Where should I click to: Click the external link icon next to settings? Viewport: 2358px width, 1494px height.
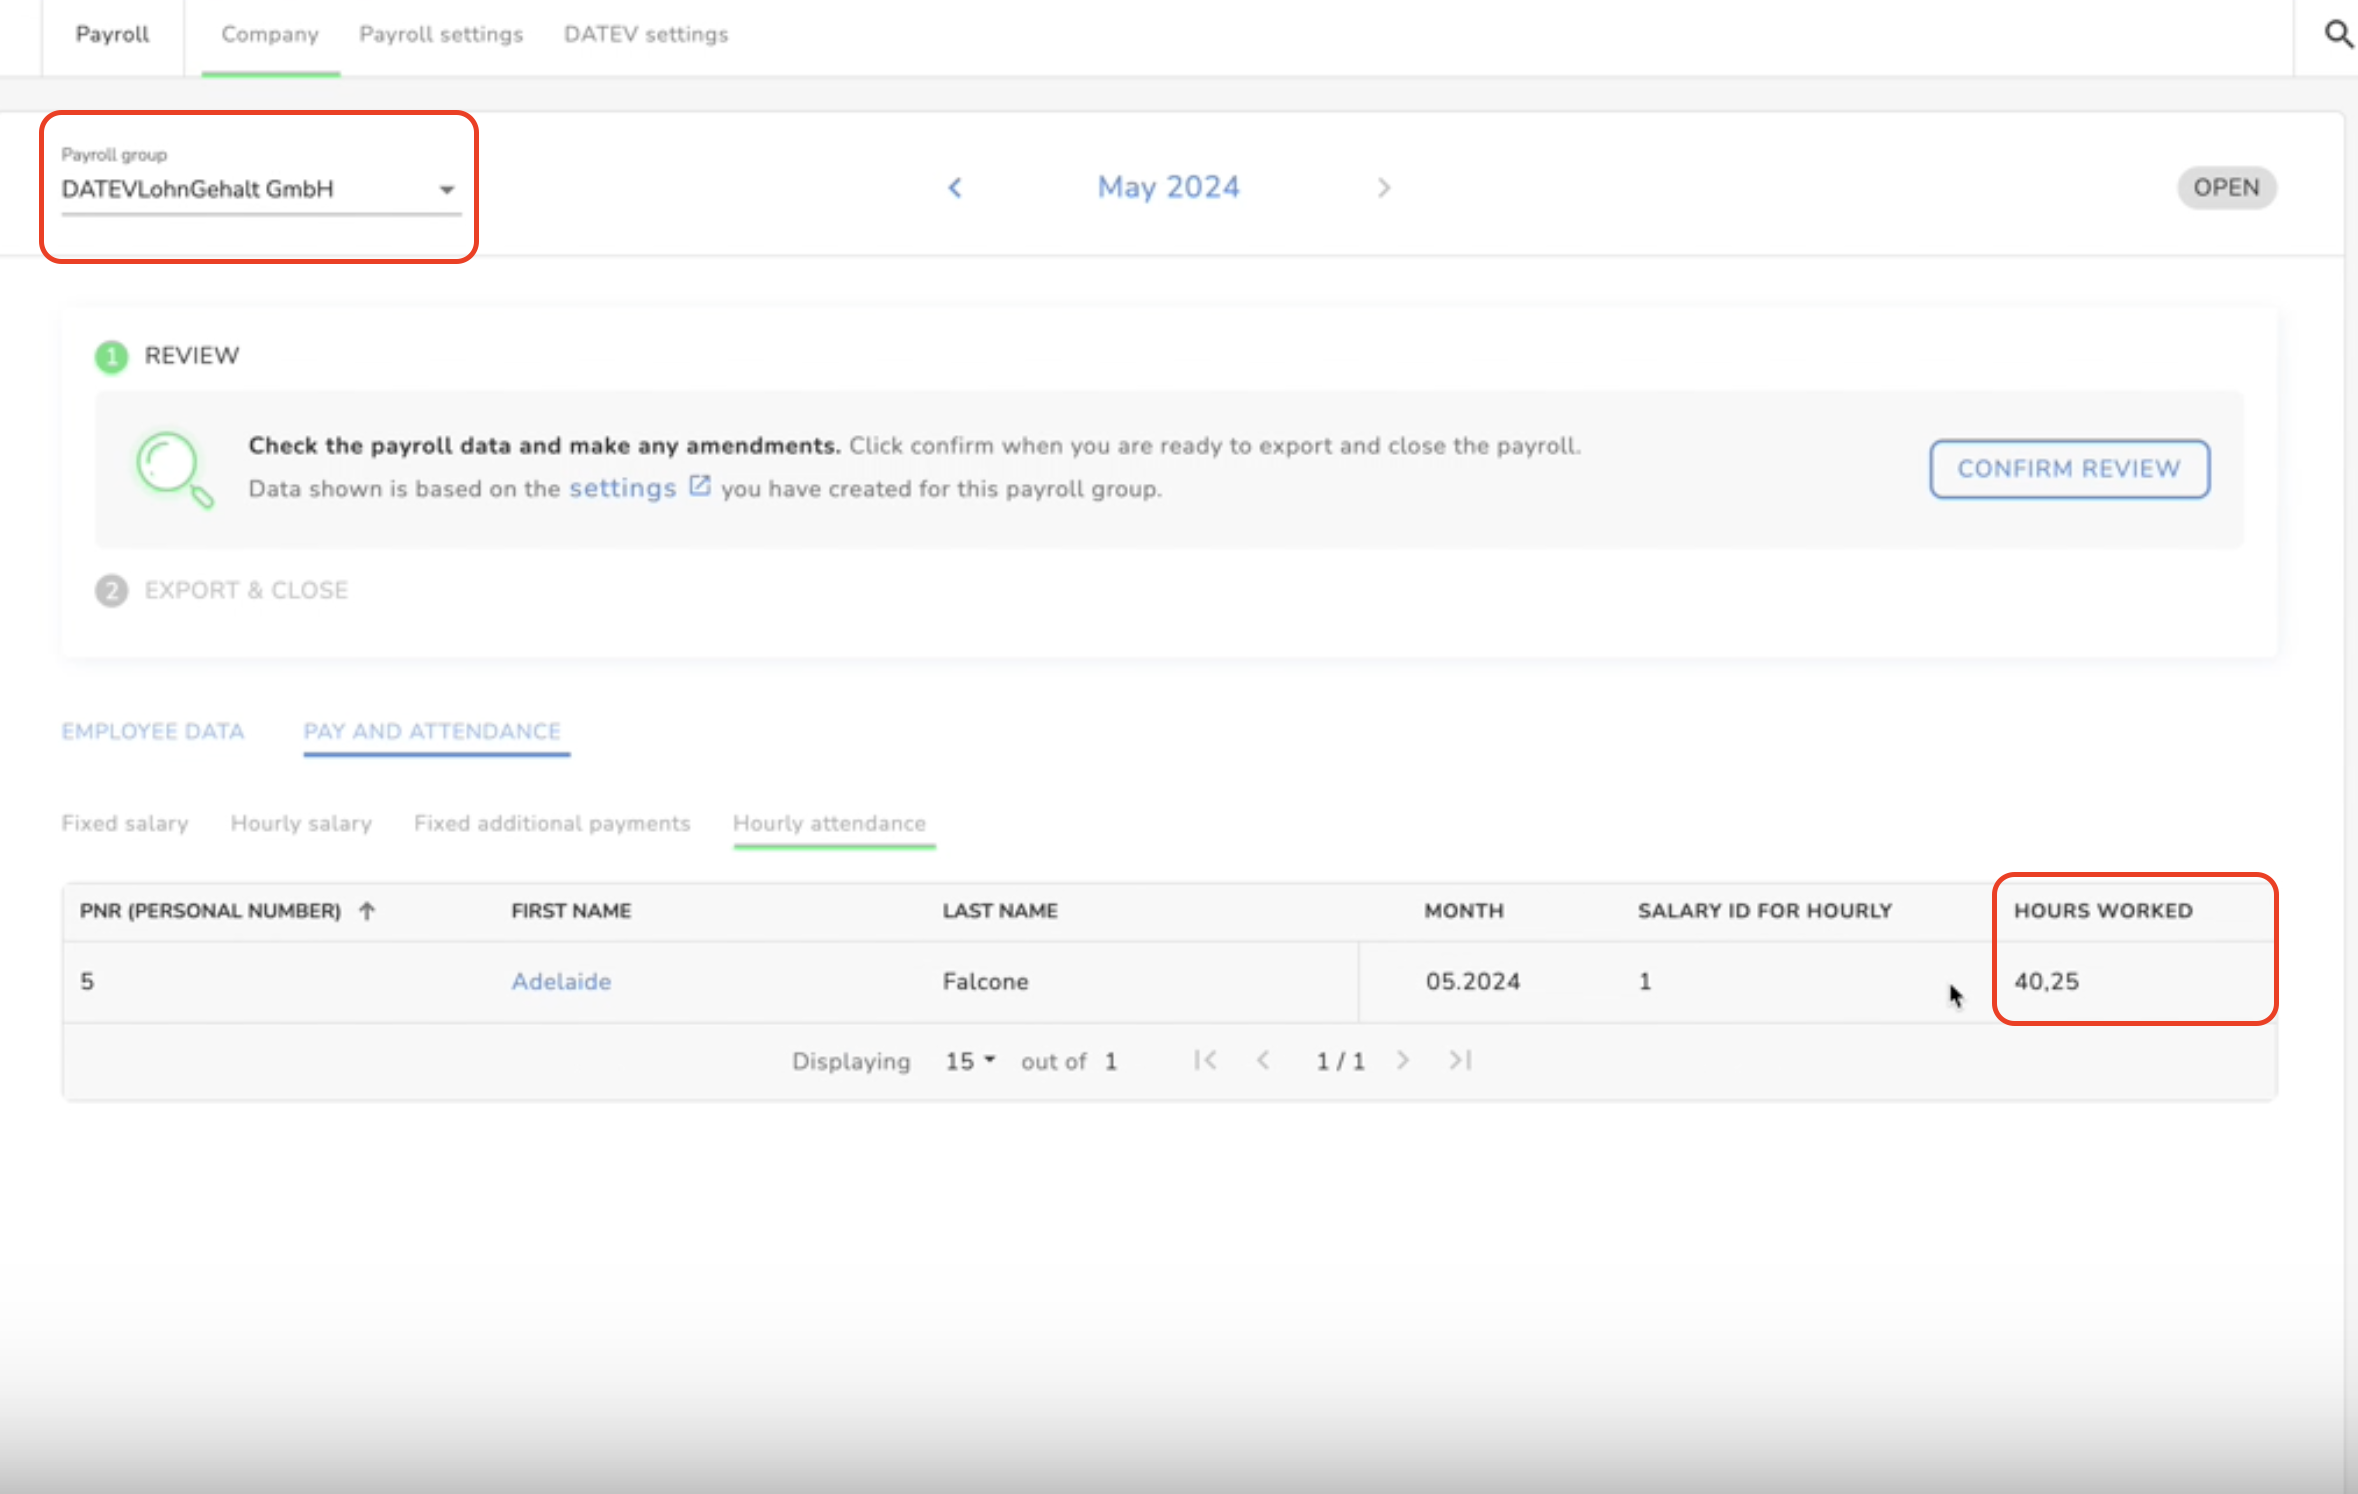[700, 487]
